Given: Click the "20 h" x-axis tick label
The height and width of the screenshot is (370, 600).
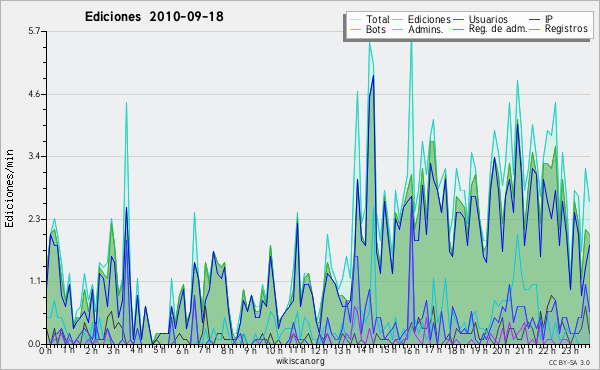Looking at the screenshot, I should pos(500,350).
